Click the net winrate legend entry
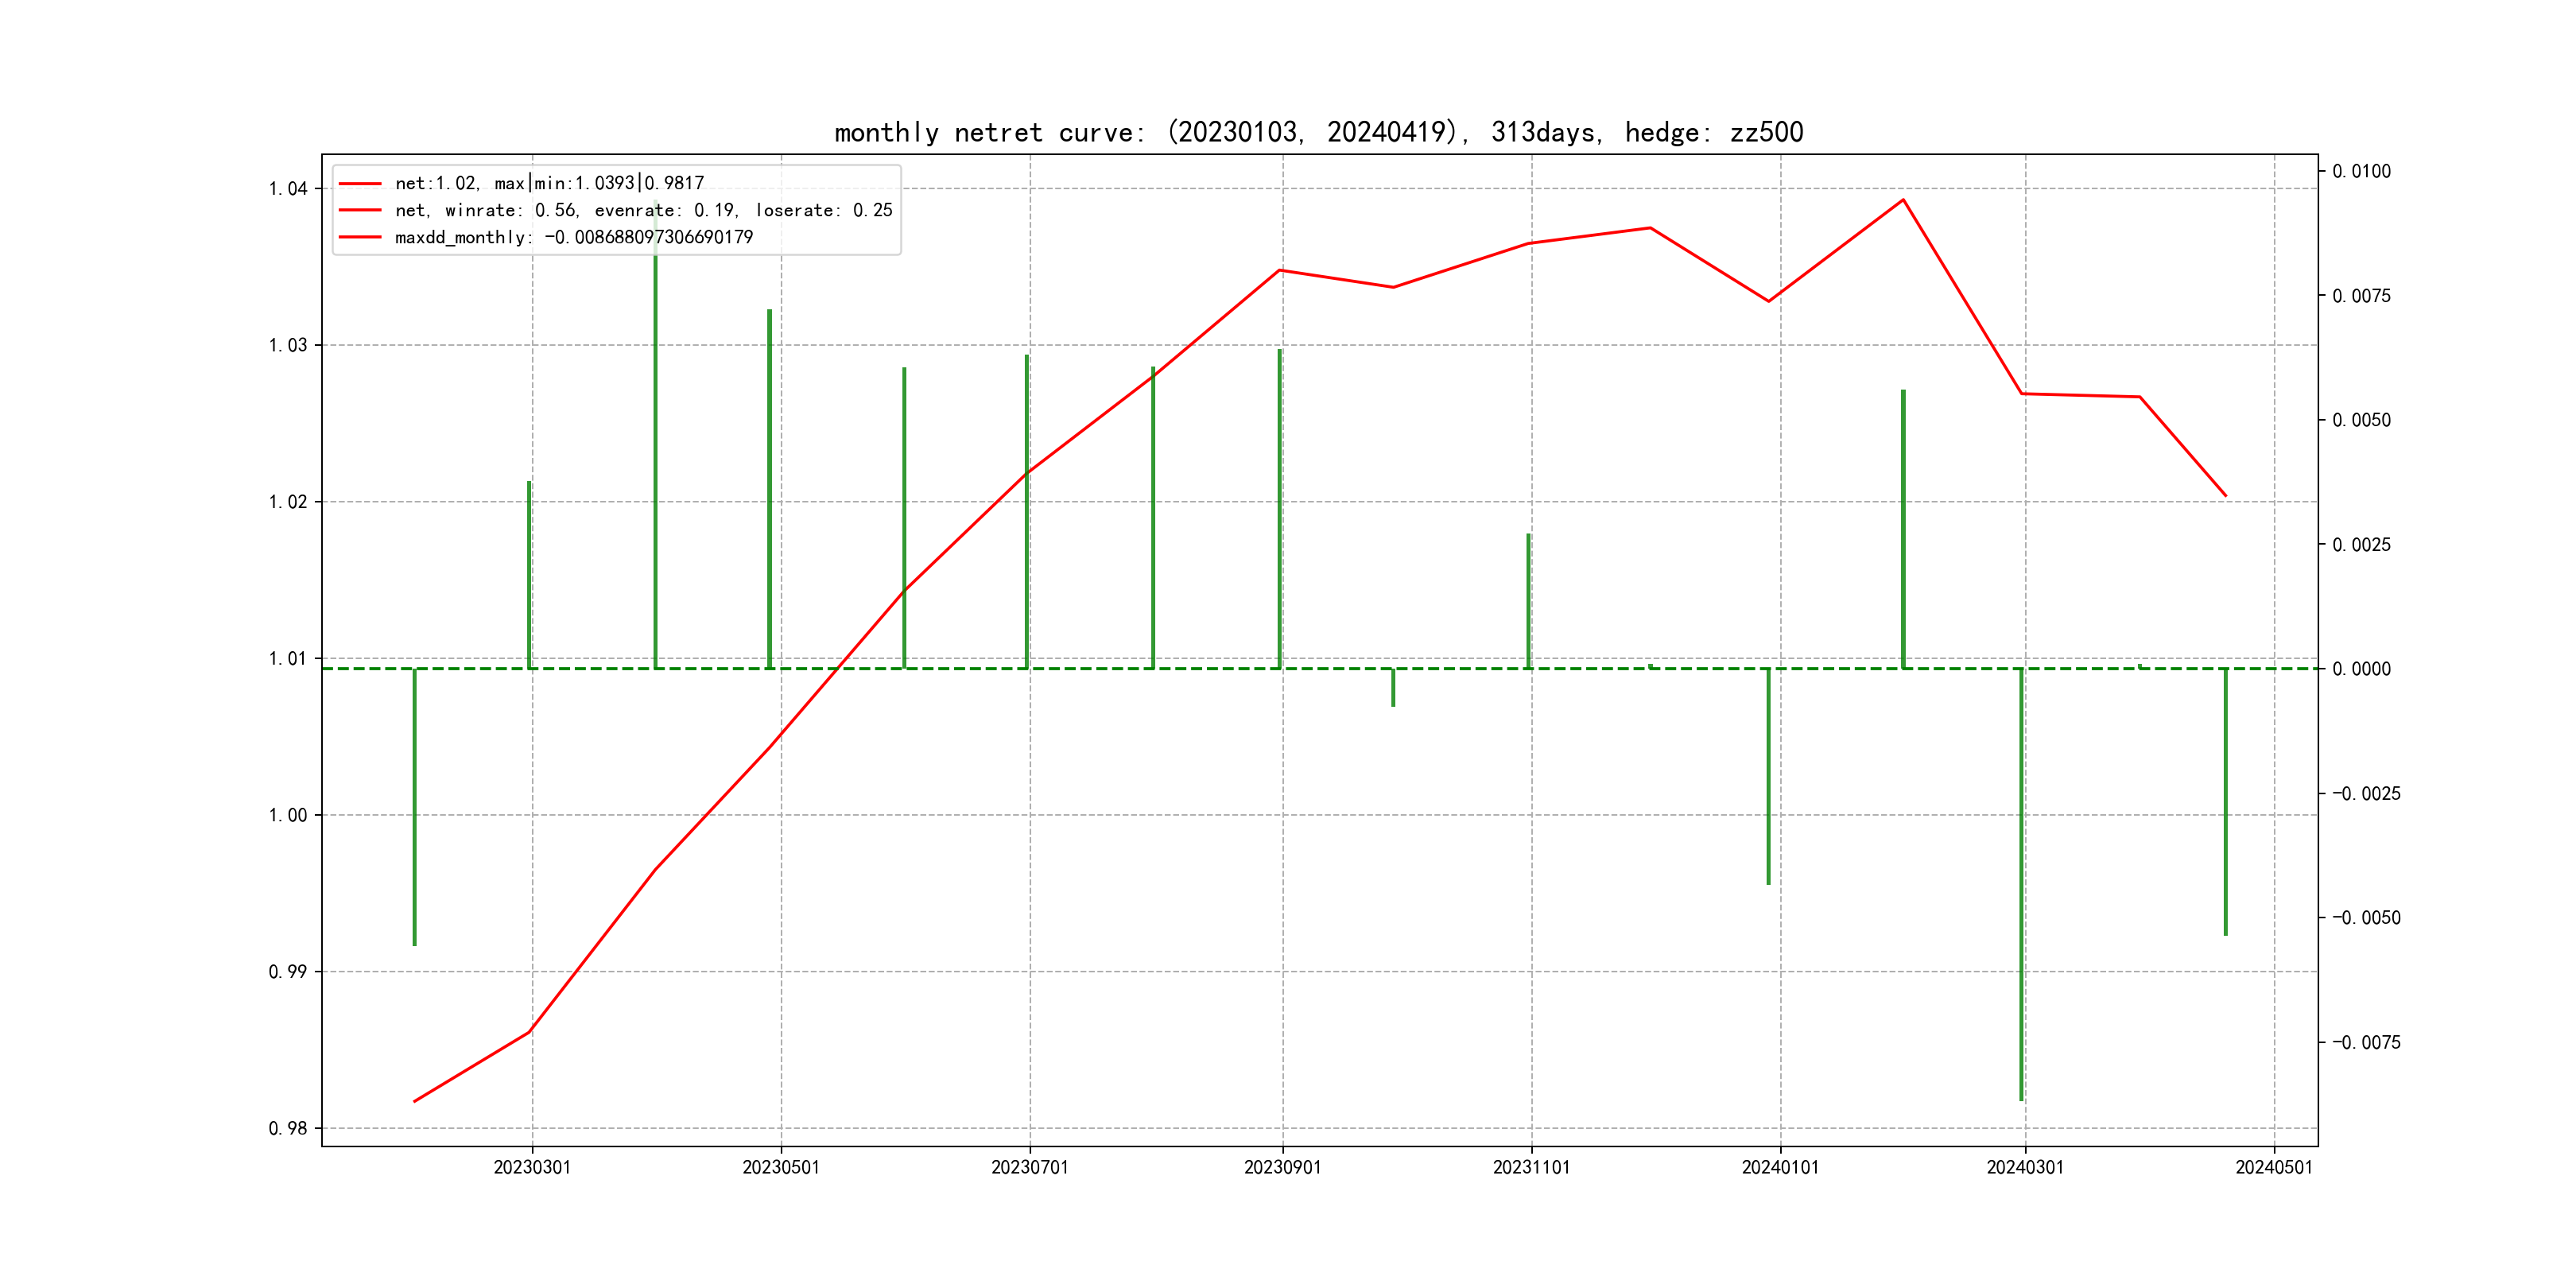 (x=643, y=210)
